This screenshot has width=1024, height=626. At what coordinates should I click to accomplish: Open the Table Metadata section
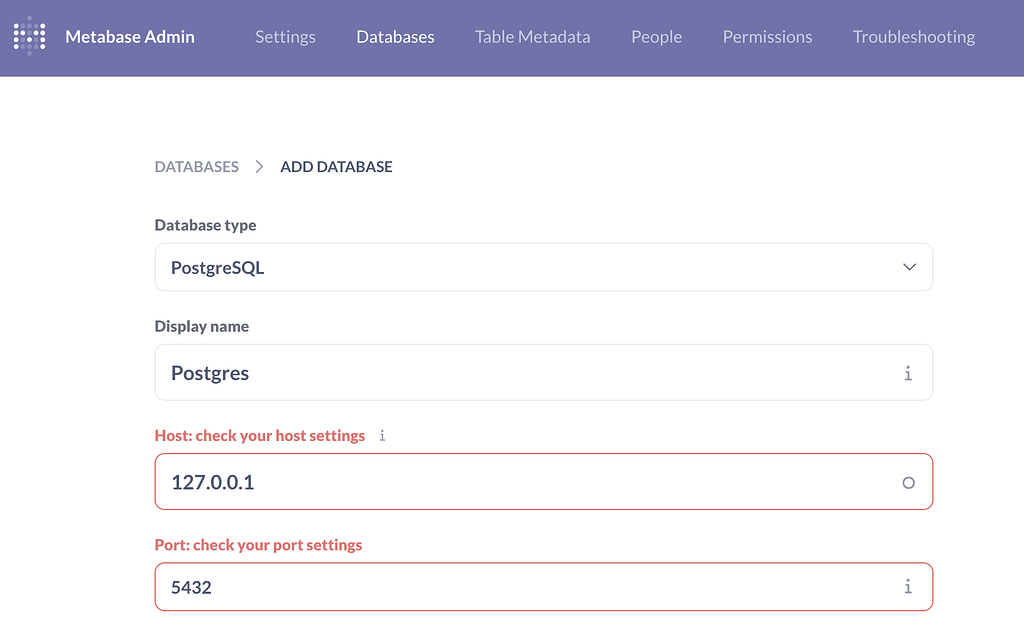(x=532, y=36)
